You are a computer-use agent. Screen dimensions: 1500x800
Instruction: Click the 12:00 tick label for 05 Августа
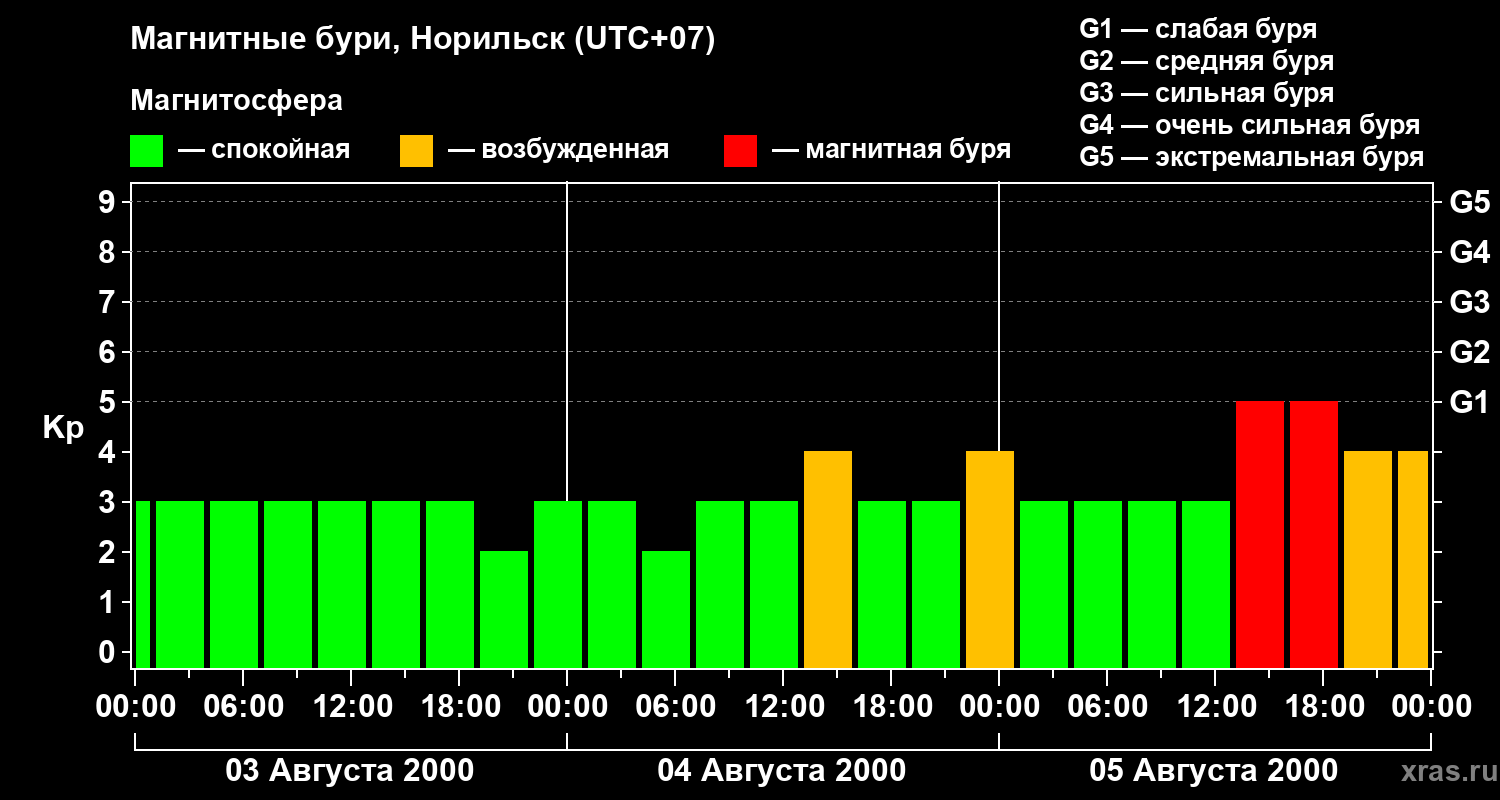1215,706
